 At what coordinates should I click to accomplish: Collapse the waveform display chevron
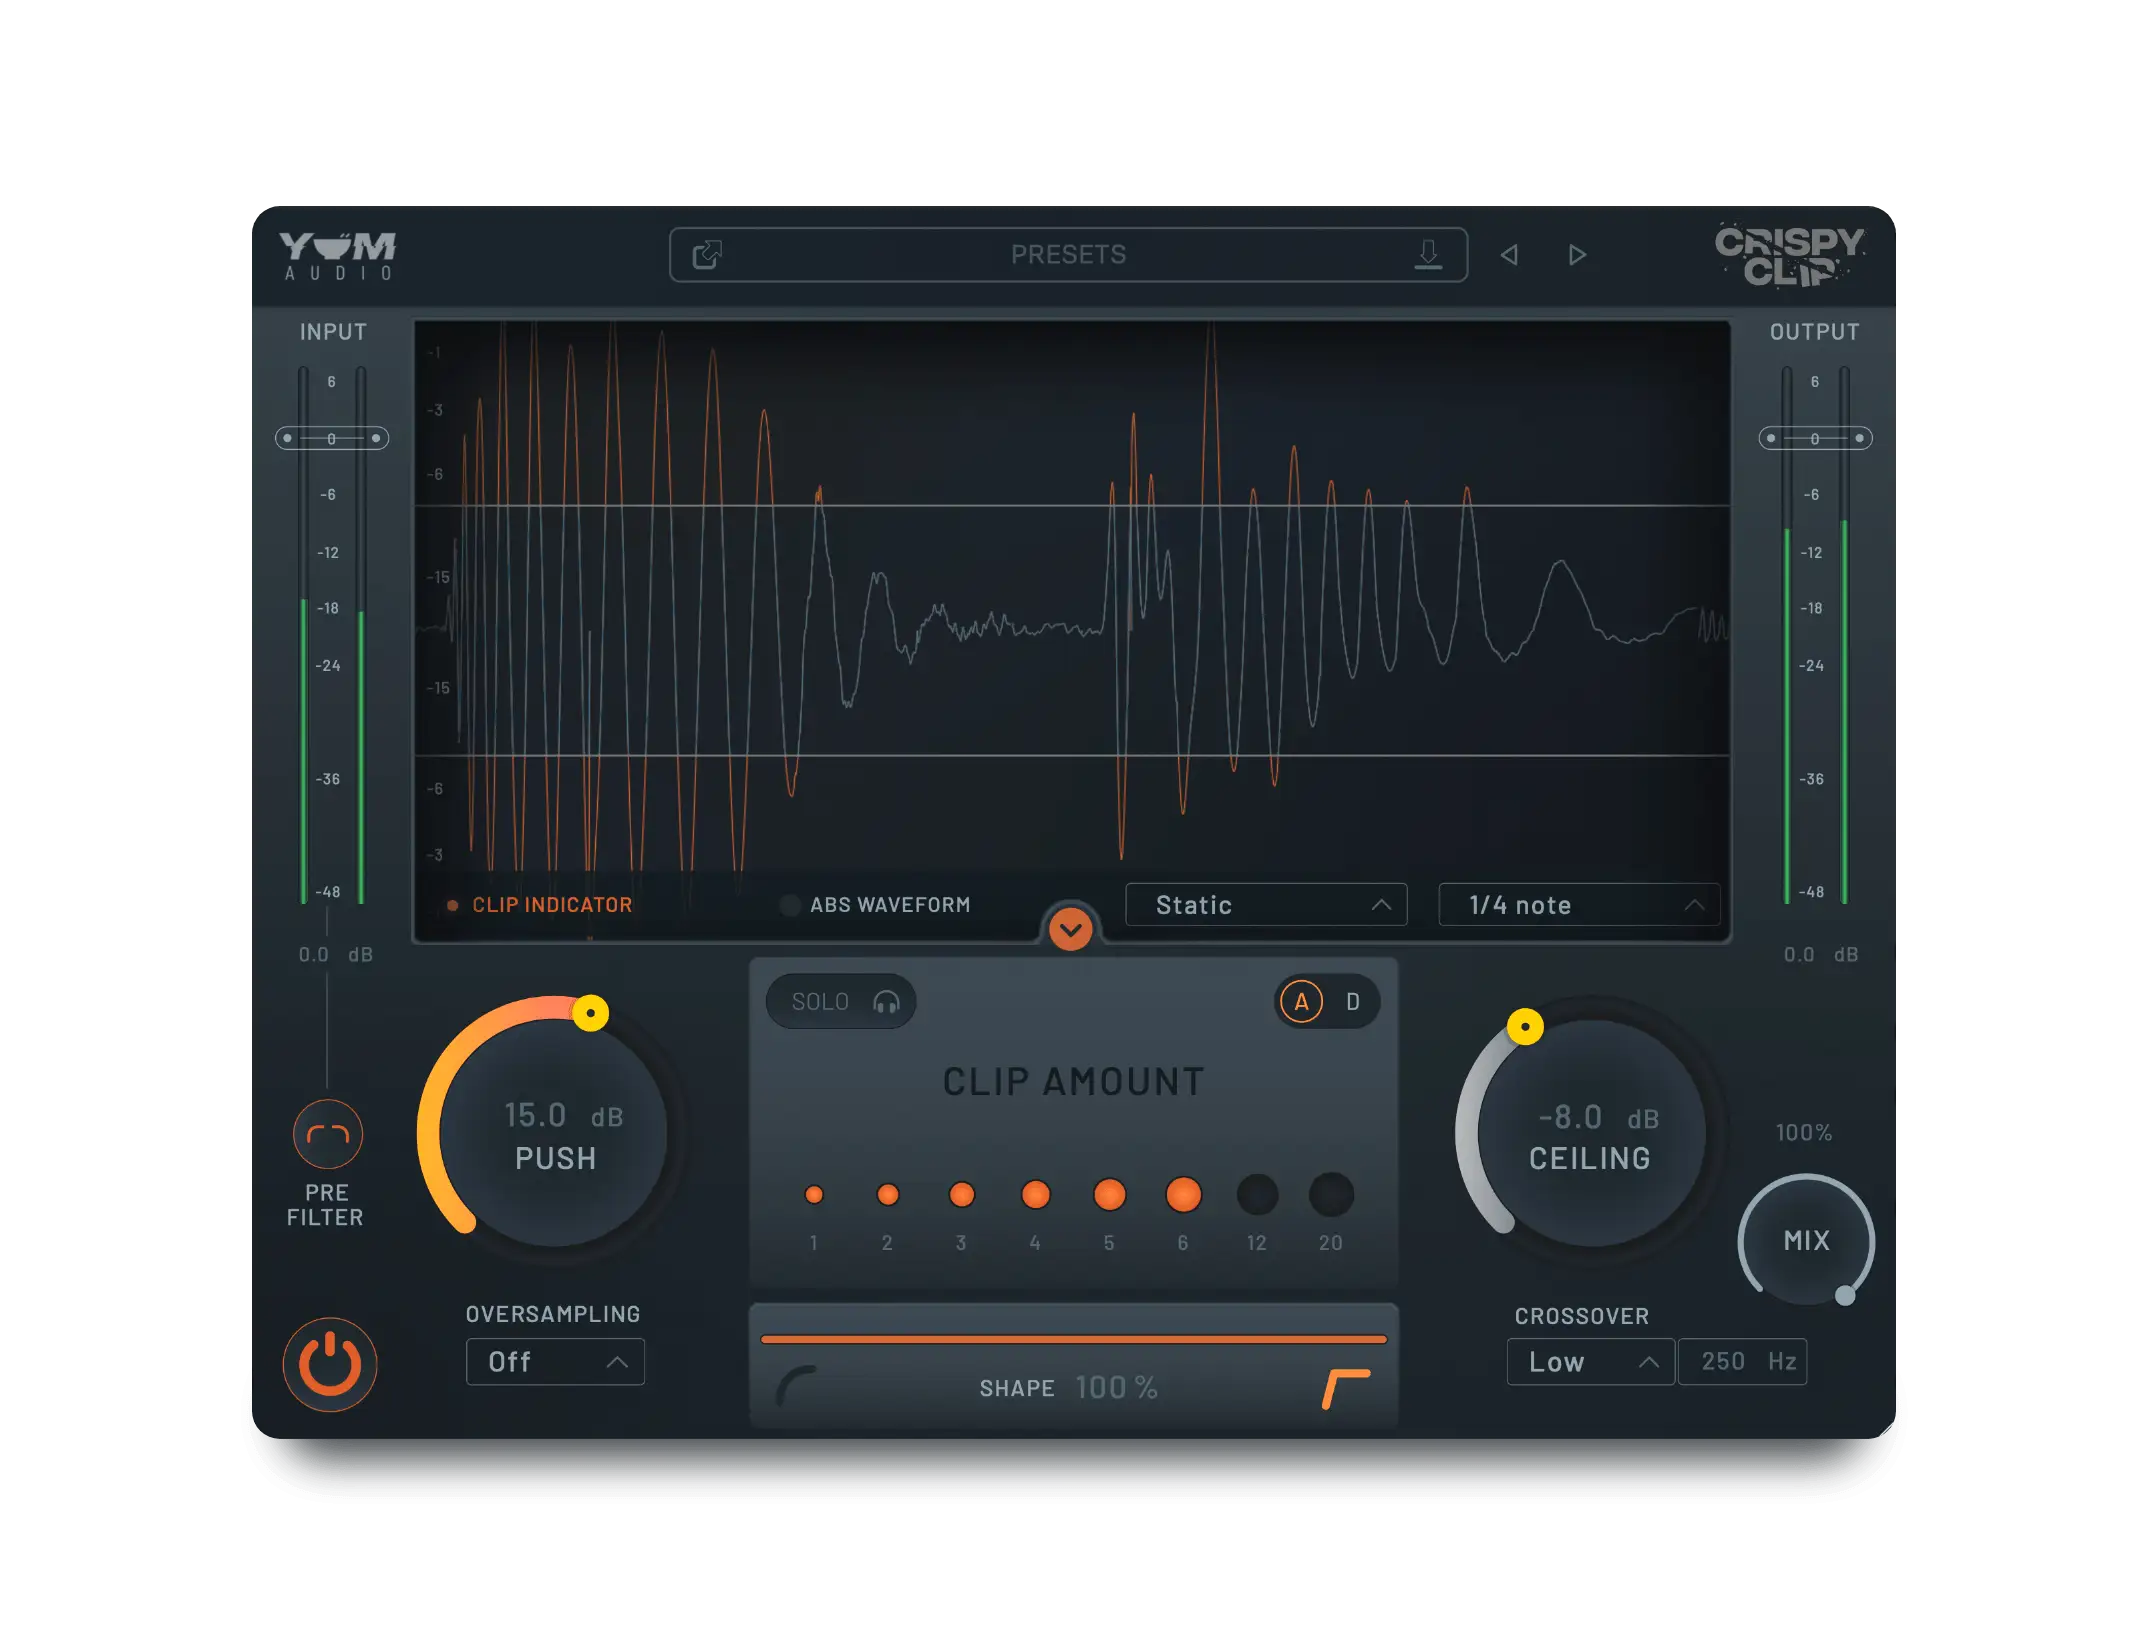(x=1070, y=929)
